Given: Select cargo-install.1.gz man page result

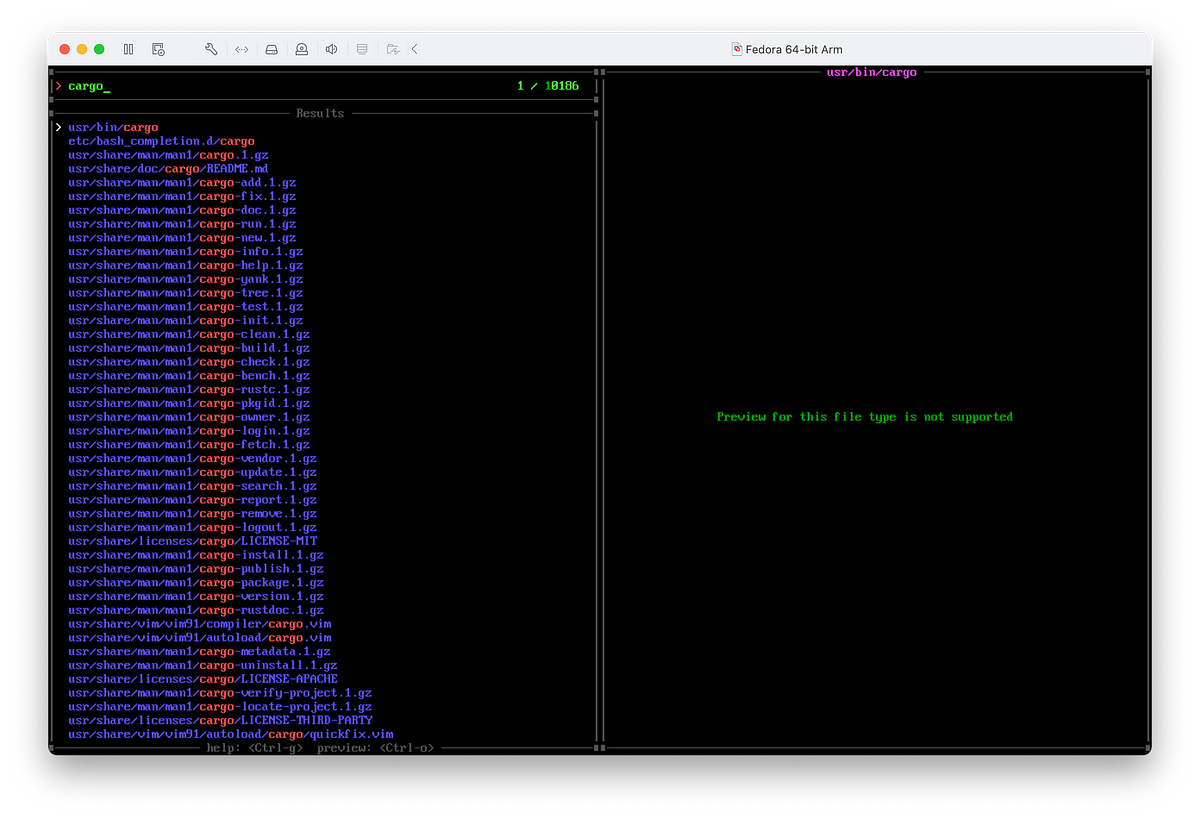Looking at the screenshot, I should (x=196, y=555).
